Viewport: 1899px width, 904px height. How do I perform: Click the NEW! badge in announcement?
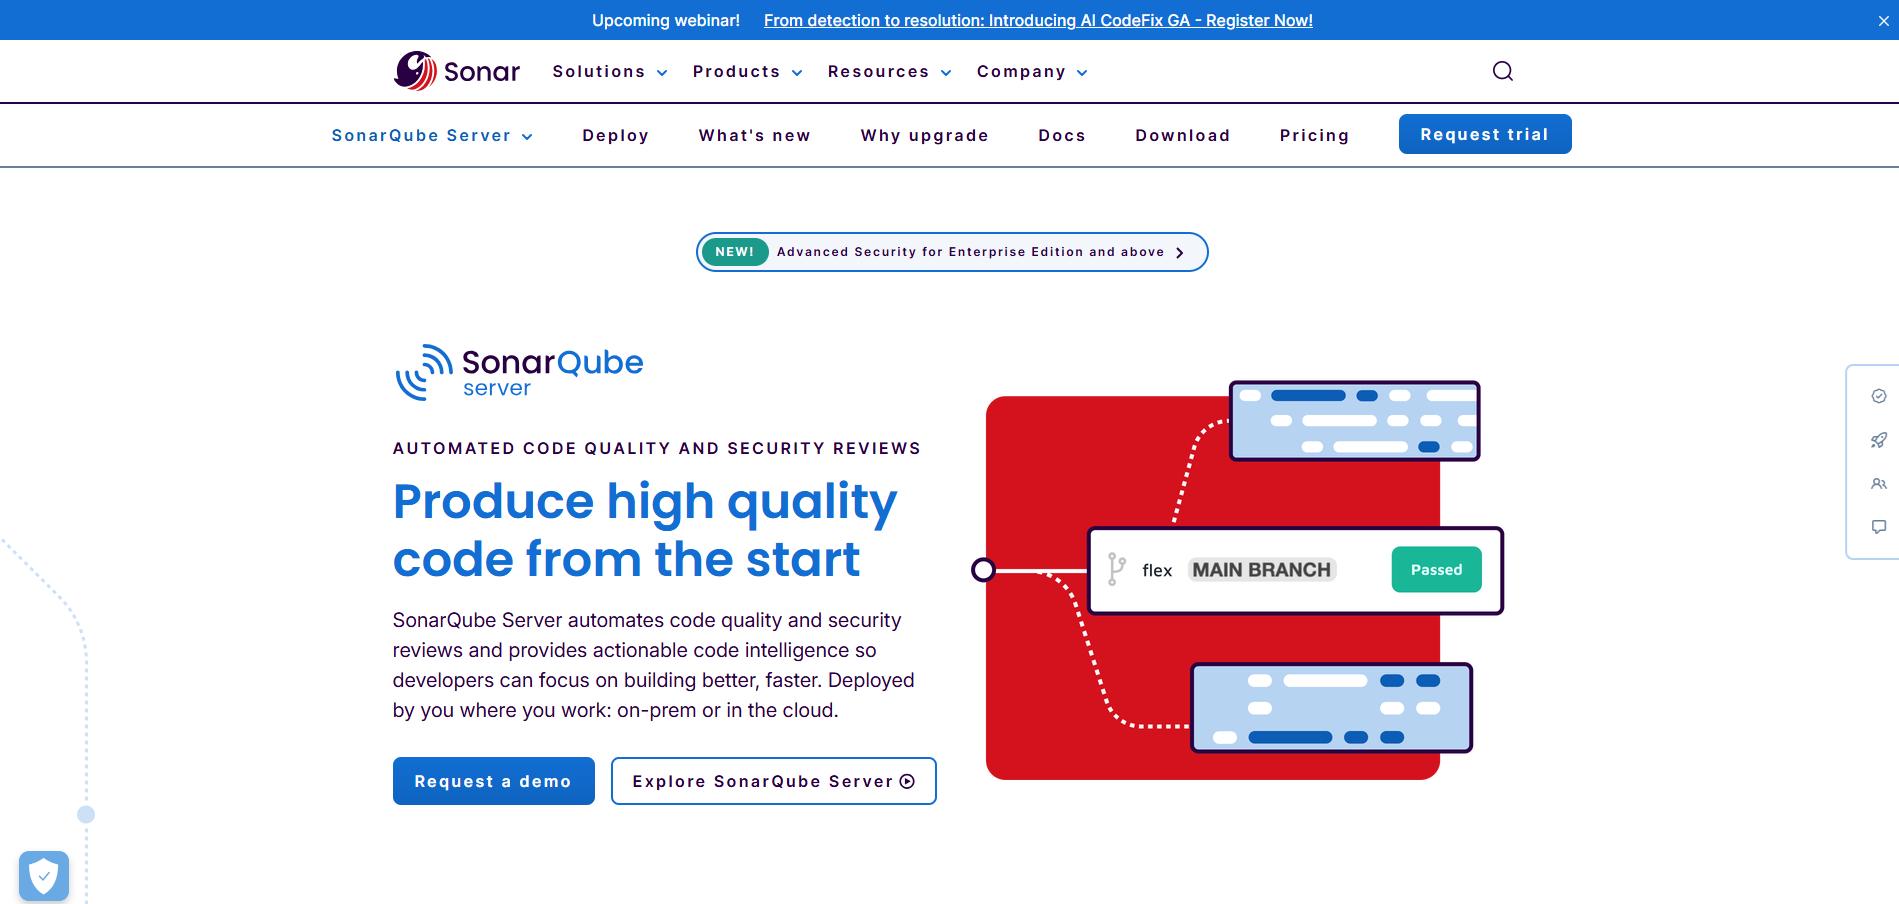pyautogui.click(x=735, y=252)
